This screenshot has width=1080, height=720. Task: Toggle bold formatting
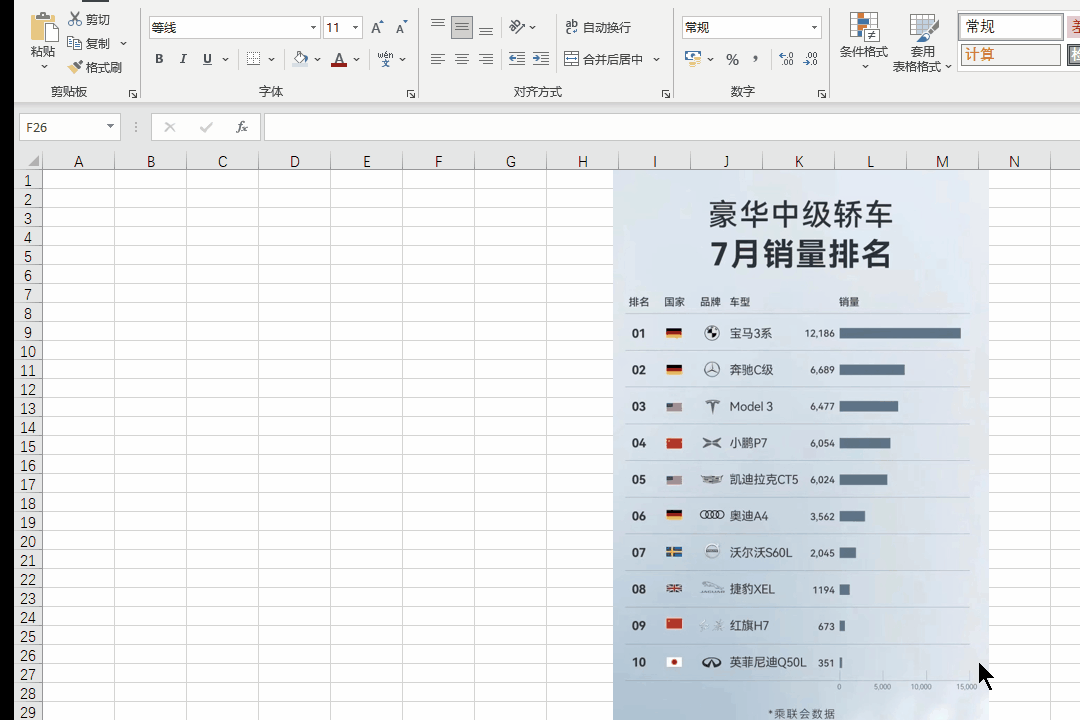pos(159,59)
